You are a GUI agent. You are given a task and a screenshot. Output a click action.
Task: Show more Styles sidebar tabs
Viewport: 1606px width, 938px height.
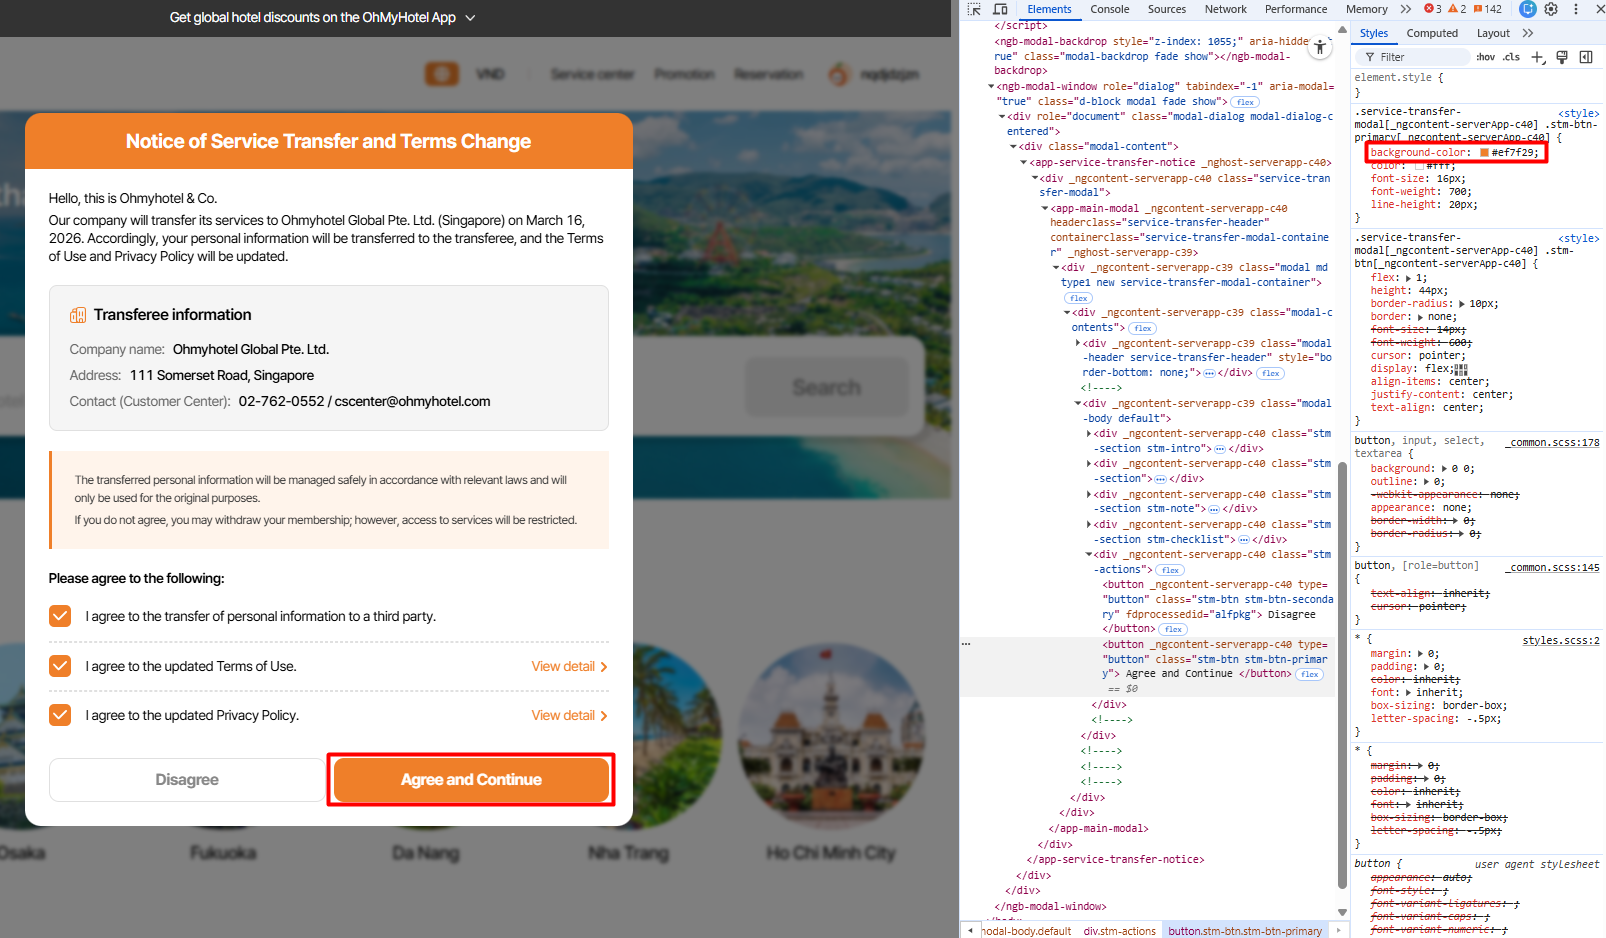point(1527,33)
